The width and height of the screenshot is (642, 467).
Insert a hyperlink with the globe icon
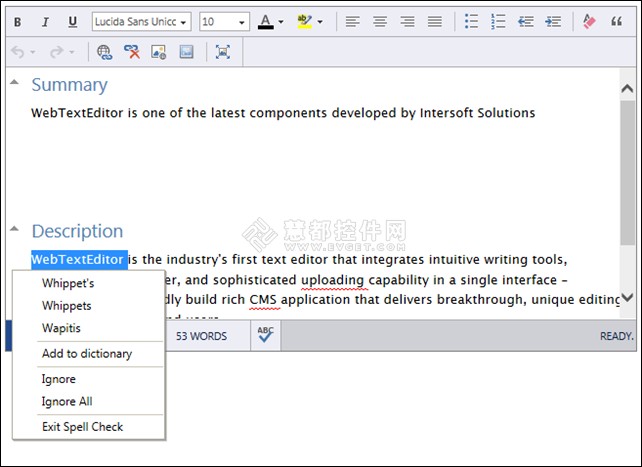pyautogui.click(x=104, y=52)
